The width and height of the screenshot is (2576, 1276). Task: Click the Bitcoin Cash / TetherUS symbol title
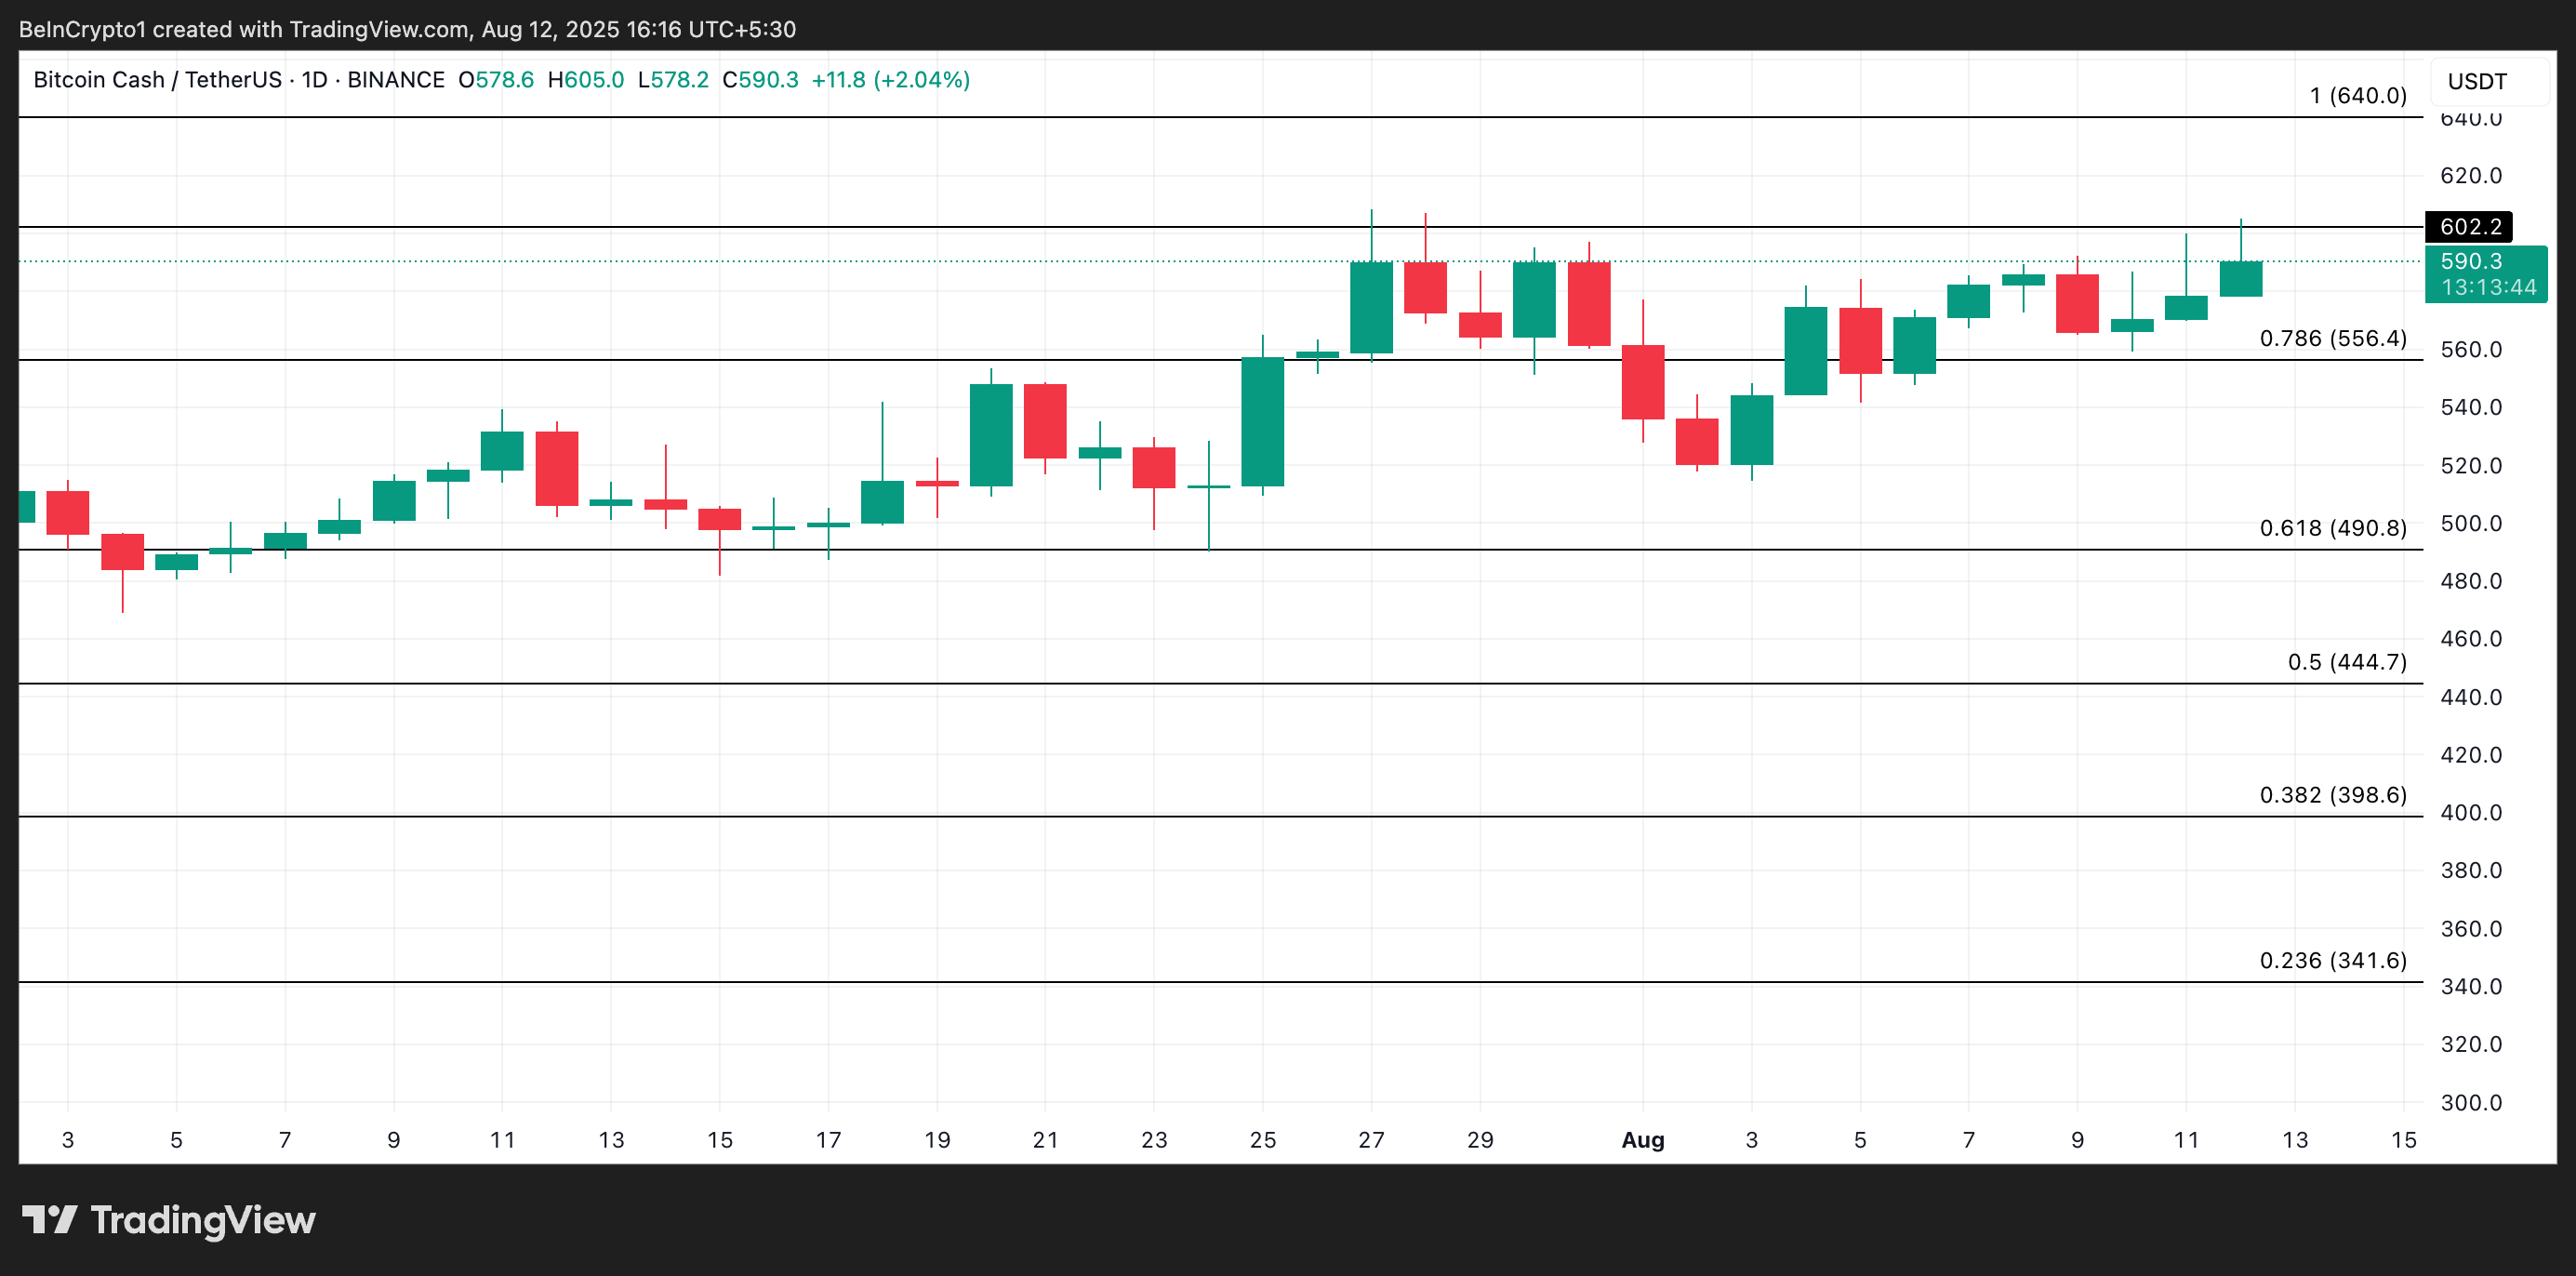click(157, 80)
